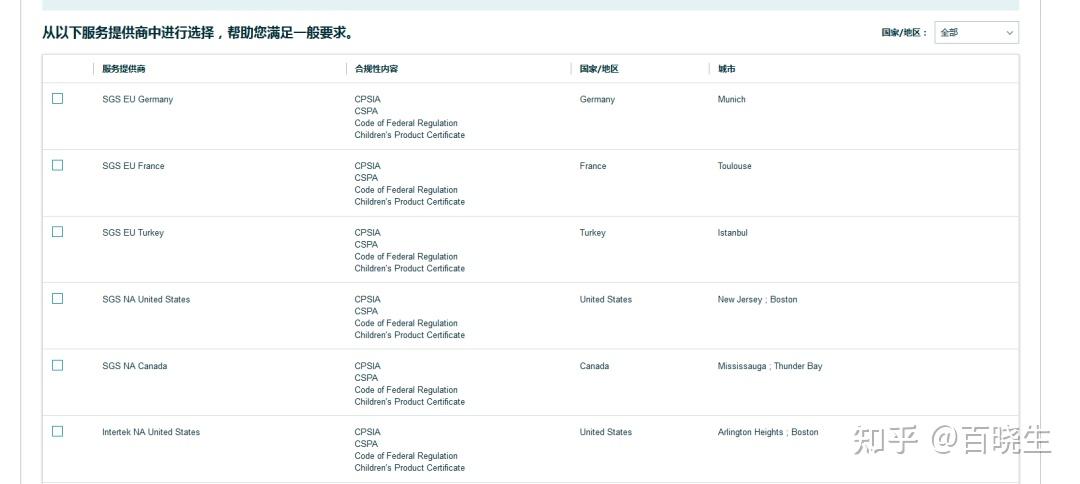This screenshot has width=1080, height=484.
Task: Click the Turkey country cell
Action: (592, 233)
